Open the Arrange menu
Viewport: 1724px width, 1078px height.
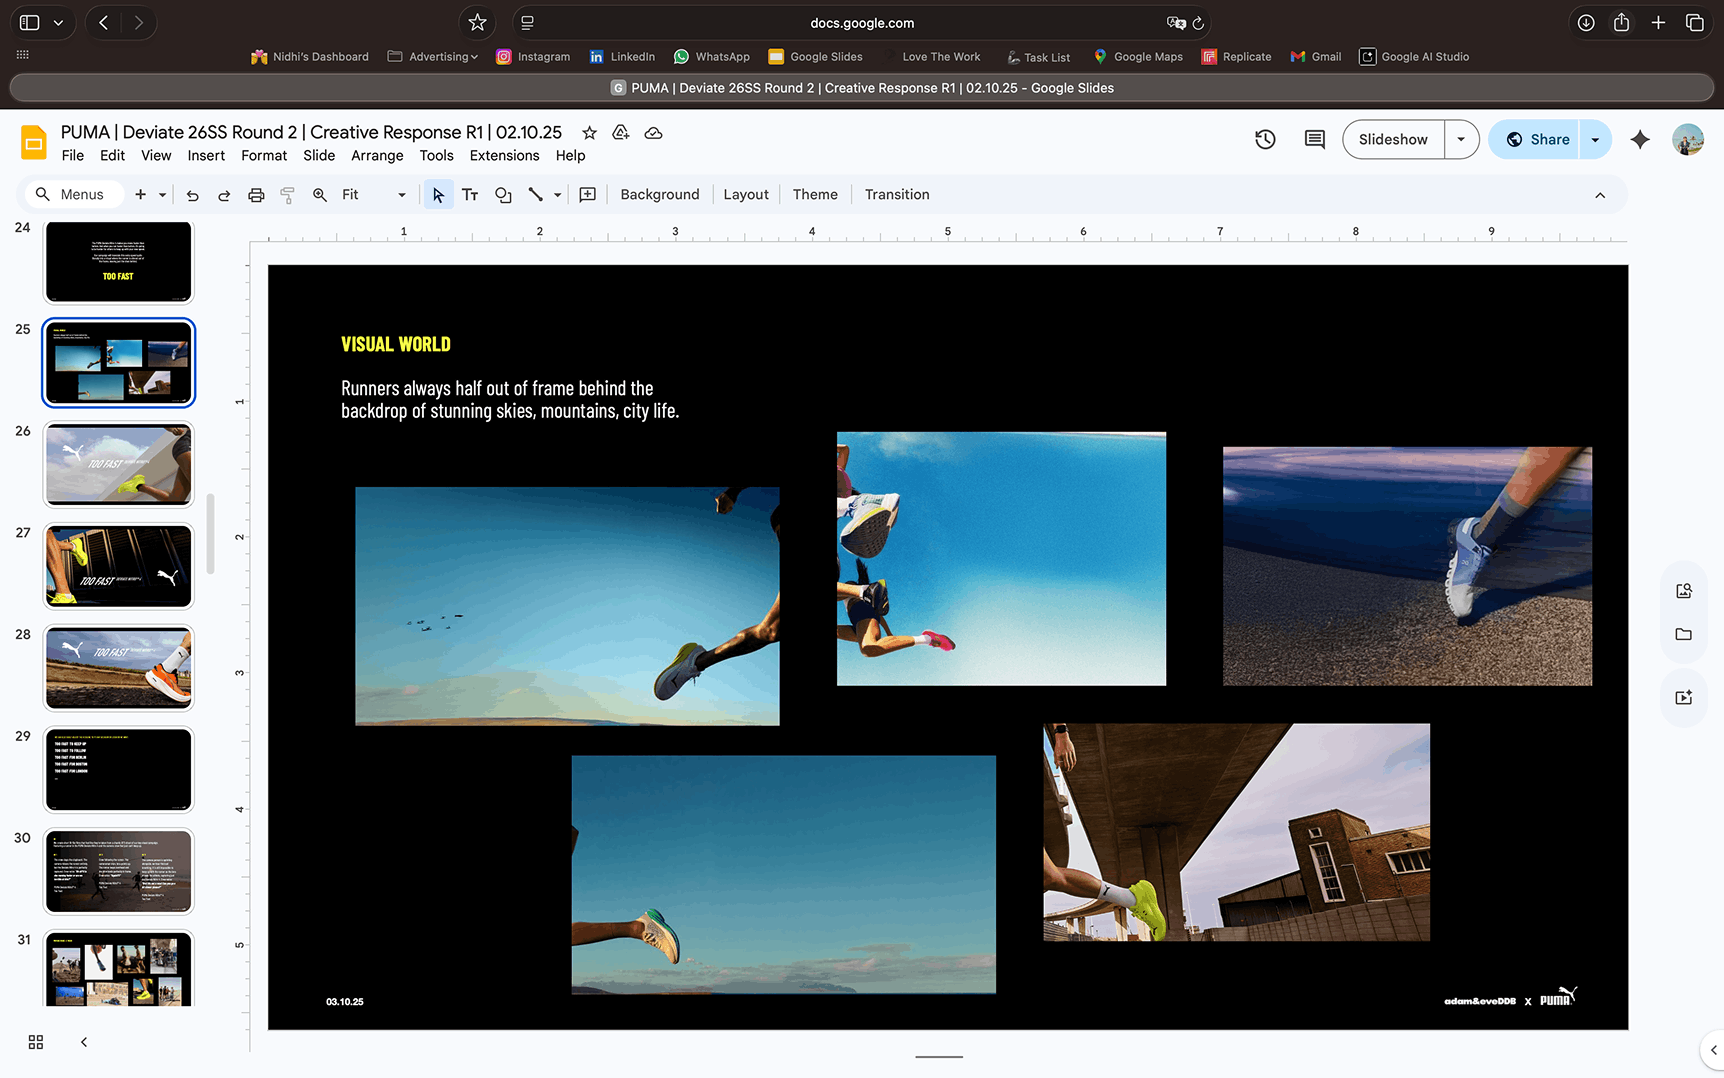click(x=377, y=156)
